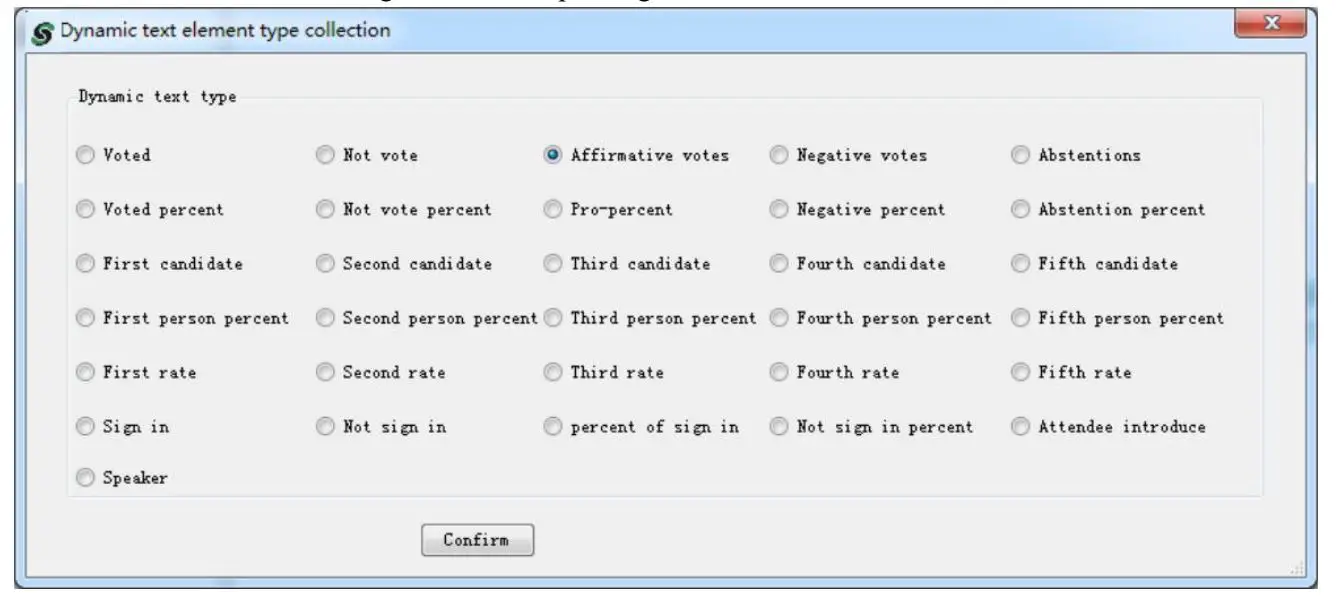1336x601 pixels.
Task: Select Negative votes option
Action: 779,155
